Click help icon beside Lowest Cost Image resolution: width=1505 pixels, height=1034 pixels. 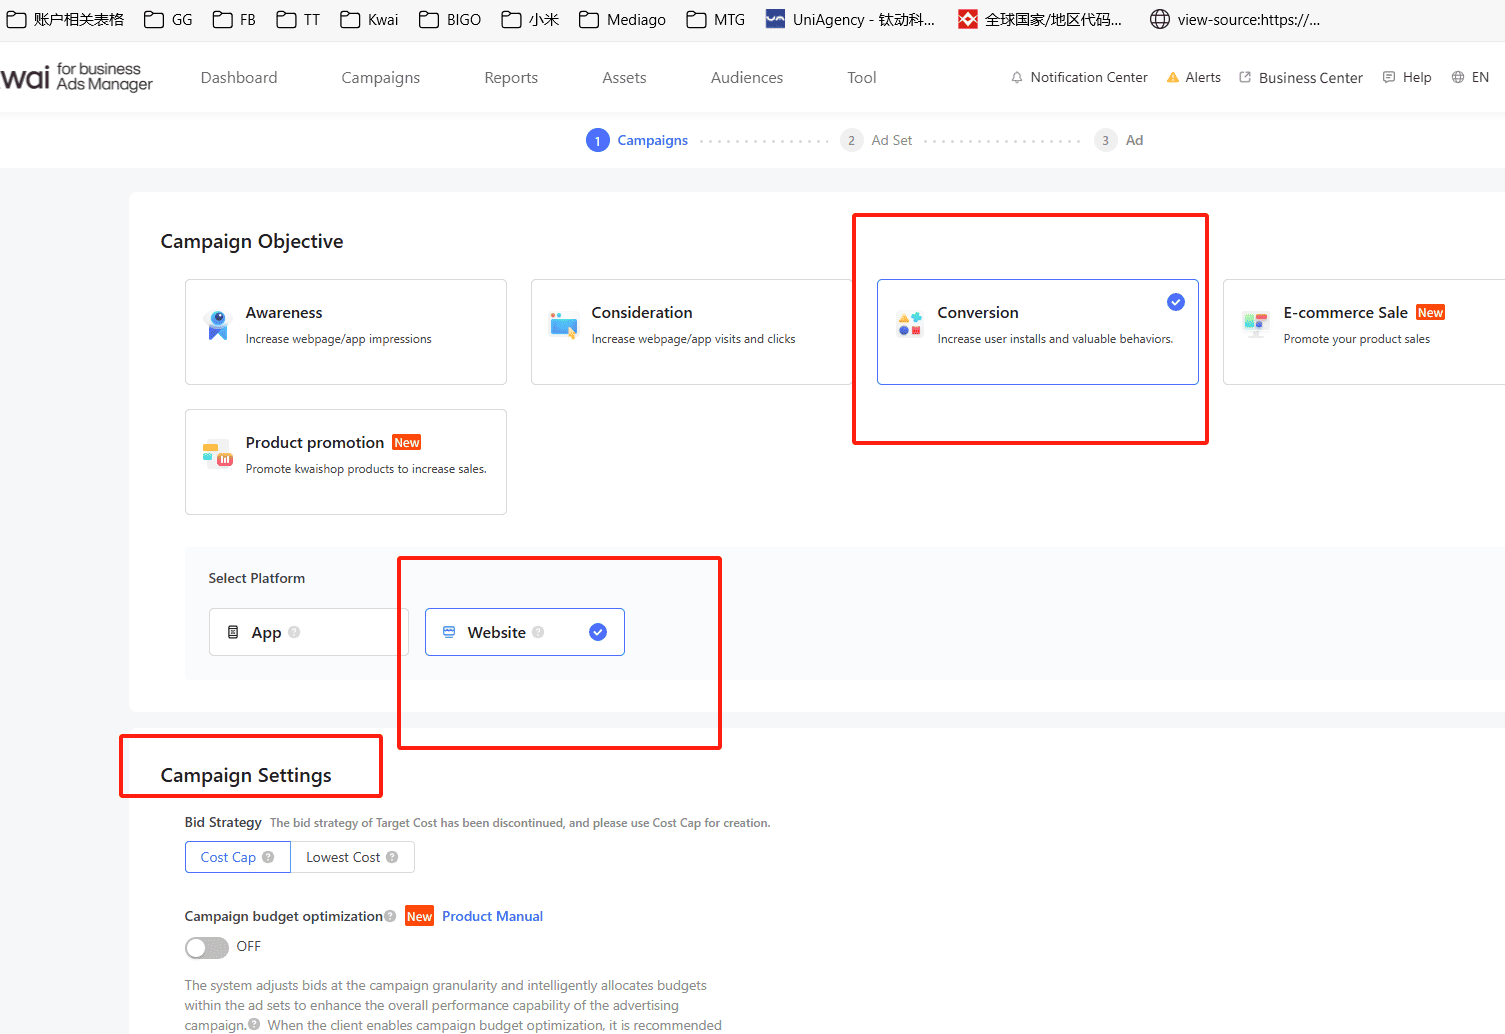392,857
